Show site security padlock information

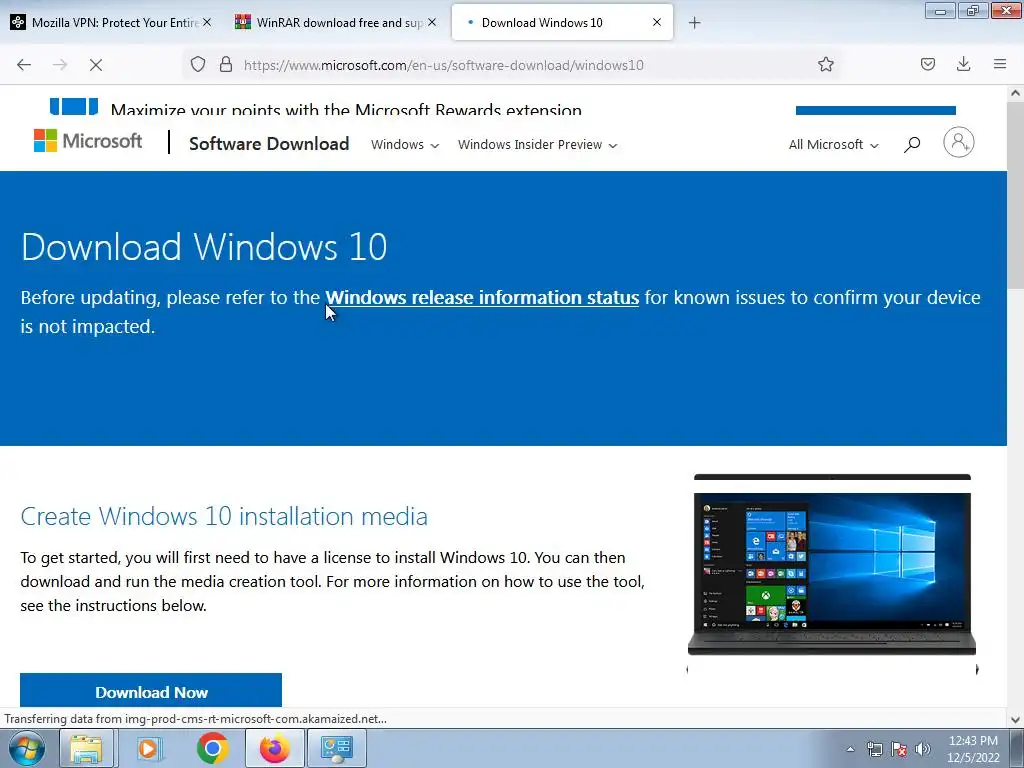tap(226, 64)
